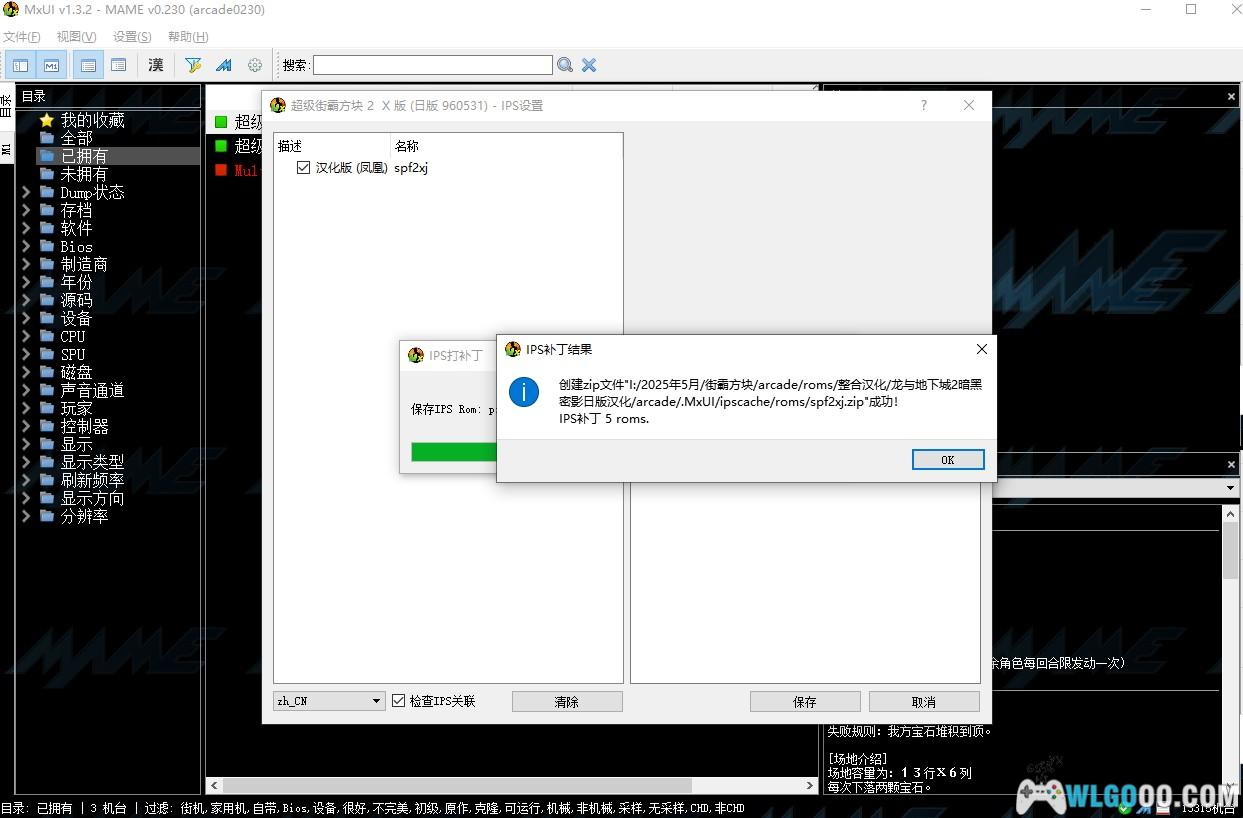
Task: Expand the CPU tree node
Action: 26,336
